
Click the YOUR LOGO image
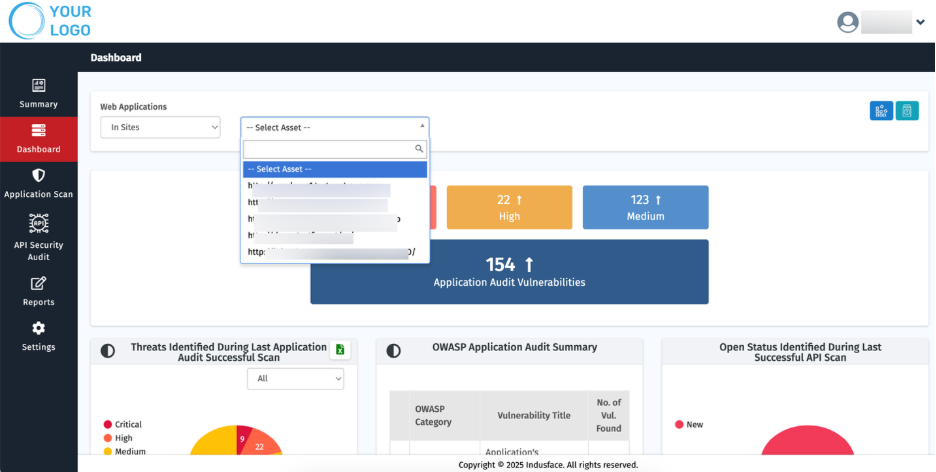point(50,21)
